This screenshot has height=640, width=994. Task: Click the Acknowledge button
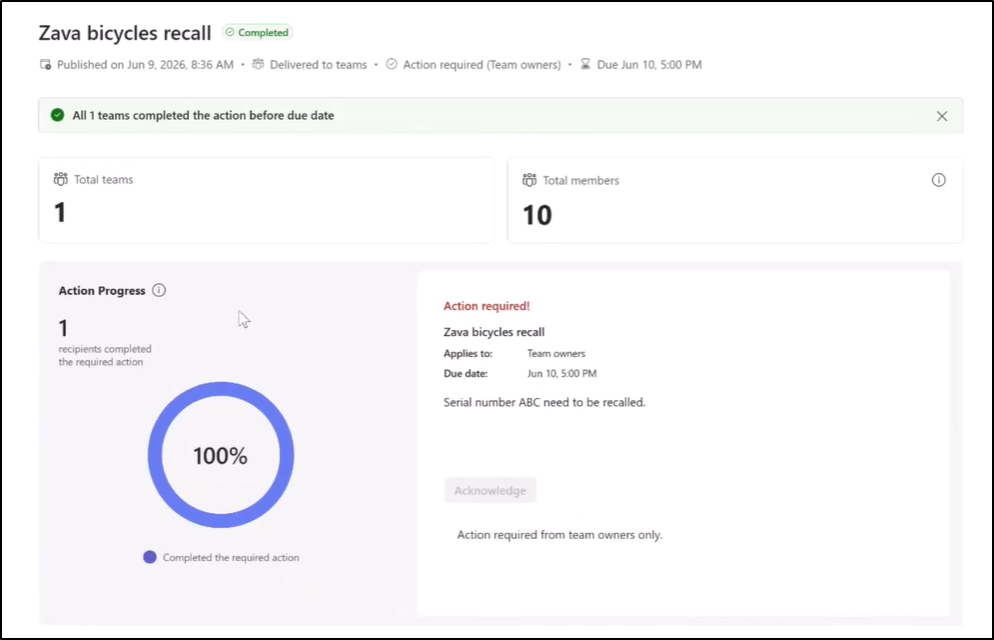(490, 490)
